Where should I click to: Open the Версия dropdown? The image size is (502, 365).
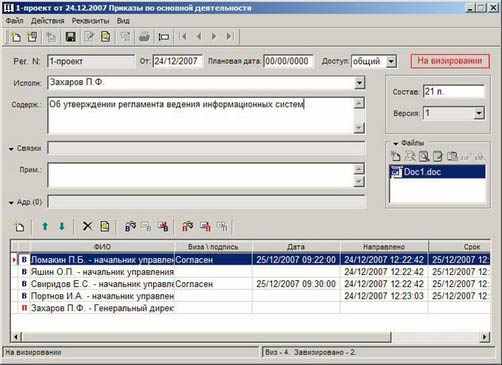[x=479, y=113]
